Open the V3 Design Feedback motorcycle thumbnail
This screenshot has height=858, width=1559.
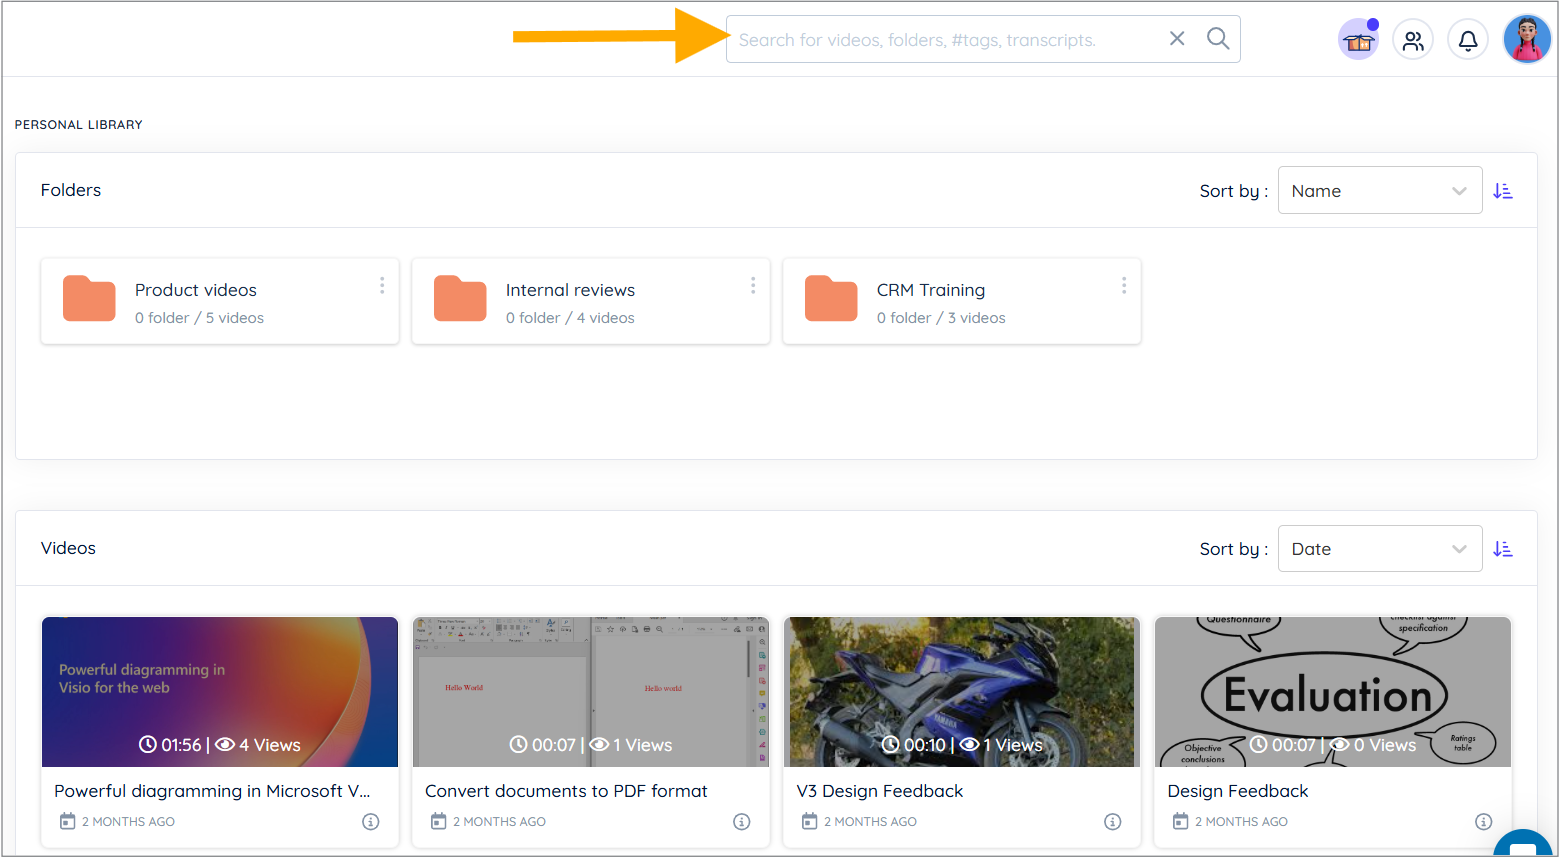961,691
